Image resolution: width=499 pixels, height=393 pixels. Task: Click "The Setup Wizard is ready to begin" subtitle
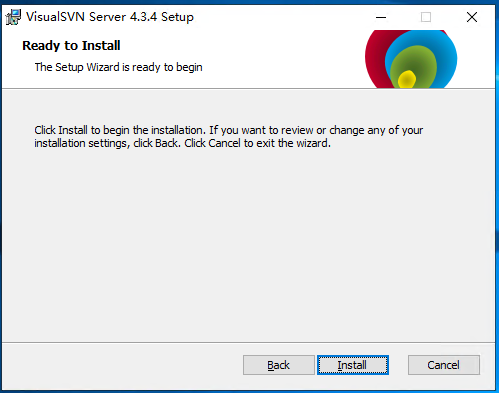tap(118, 67)
